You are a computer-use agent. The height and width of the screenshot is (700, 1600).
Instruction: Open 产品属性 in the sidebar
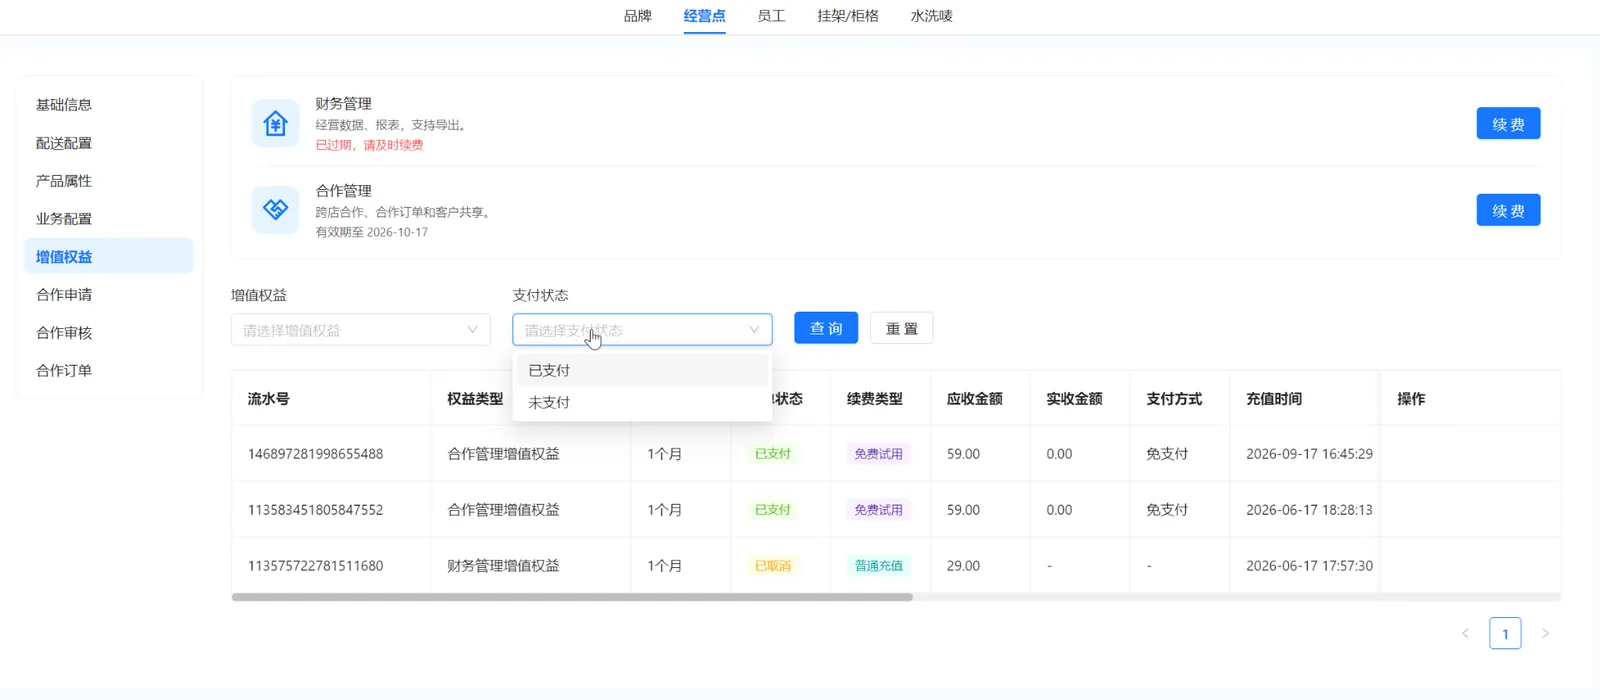108,181
